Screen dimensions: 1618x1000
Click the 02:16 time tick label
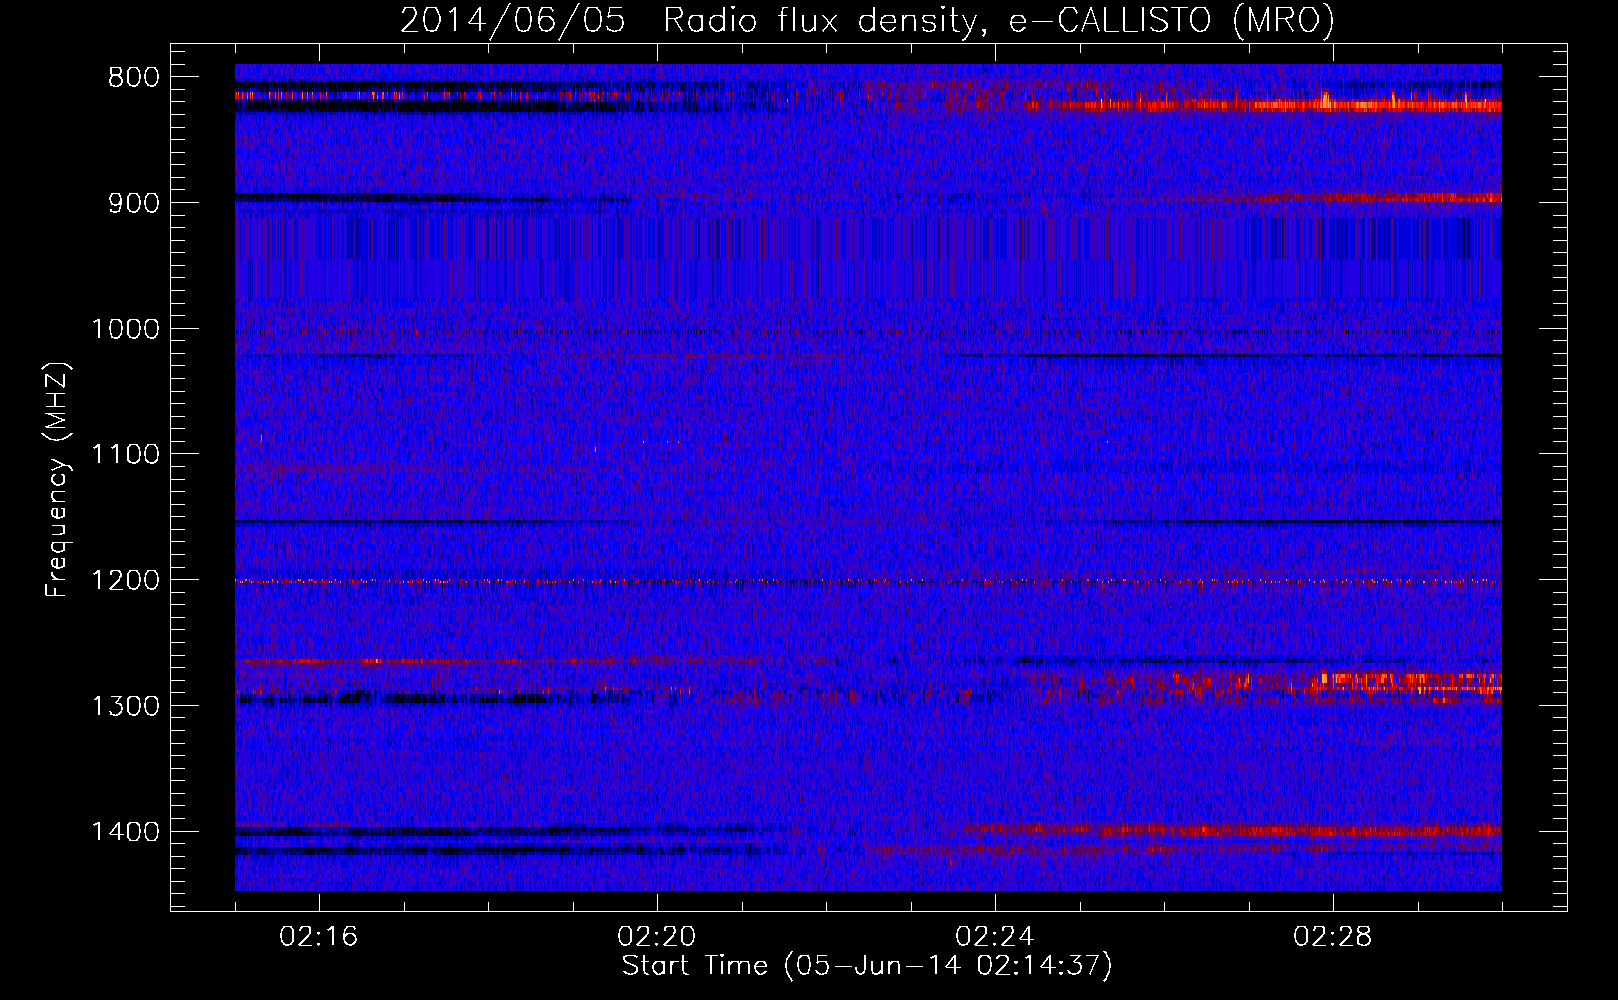pos(319,937)
